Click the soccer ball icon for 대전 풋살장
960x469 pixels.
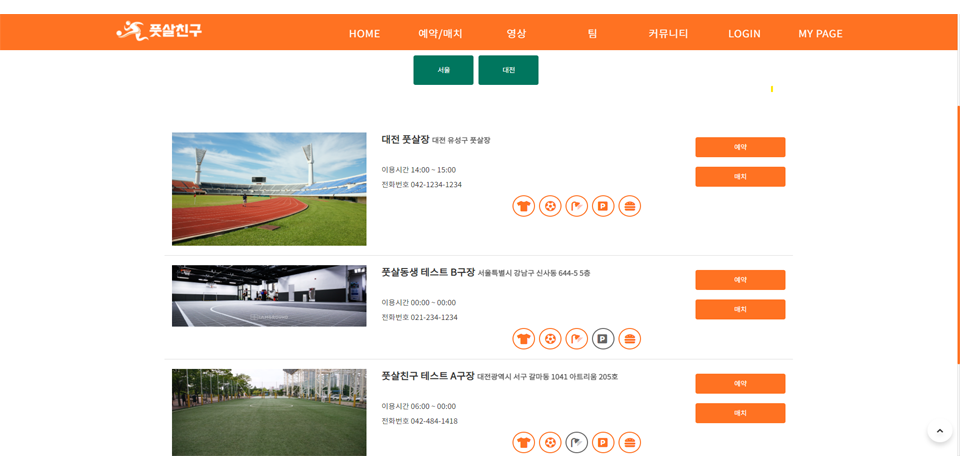(x=550, y=206)
